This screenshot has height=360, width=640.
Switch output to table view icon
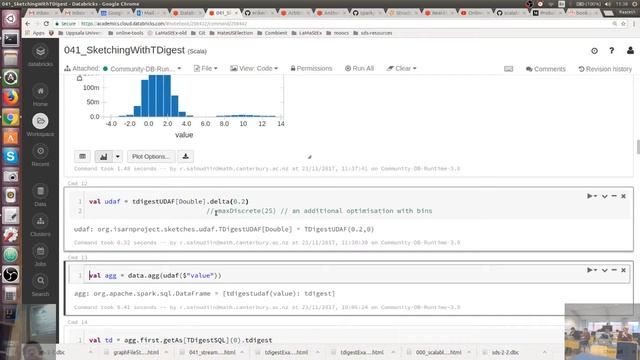82,156
